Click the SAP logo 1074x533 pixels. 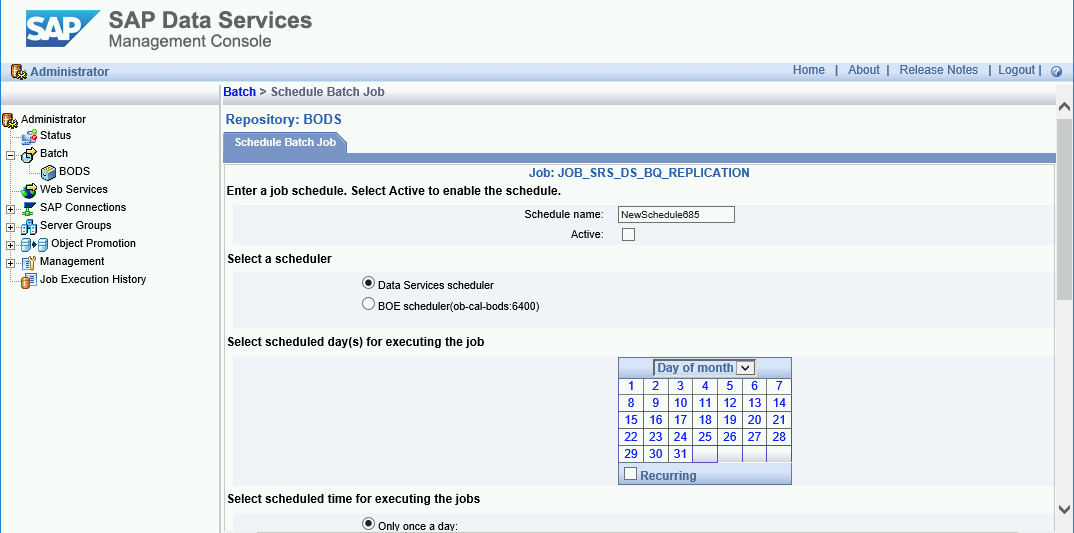point(63,29)
